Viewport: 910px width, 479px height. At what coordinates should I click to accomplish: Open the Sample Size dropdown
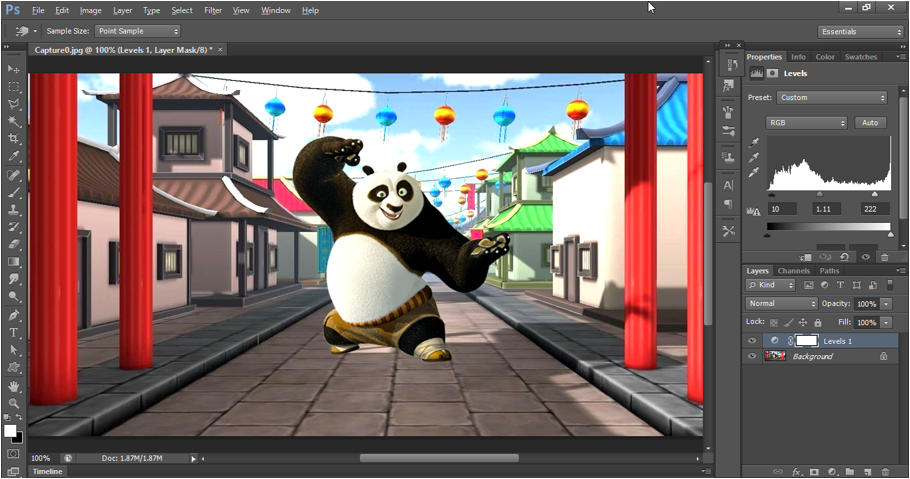[138, 31]
